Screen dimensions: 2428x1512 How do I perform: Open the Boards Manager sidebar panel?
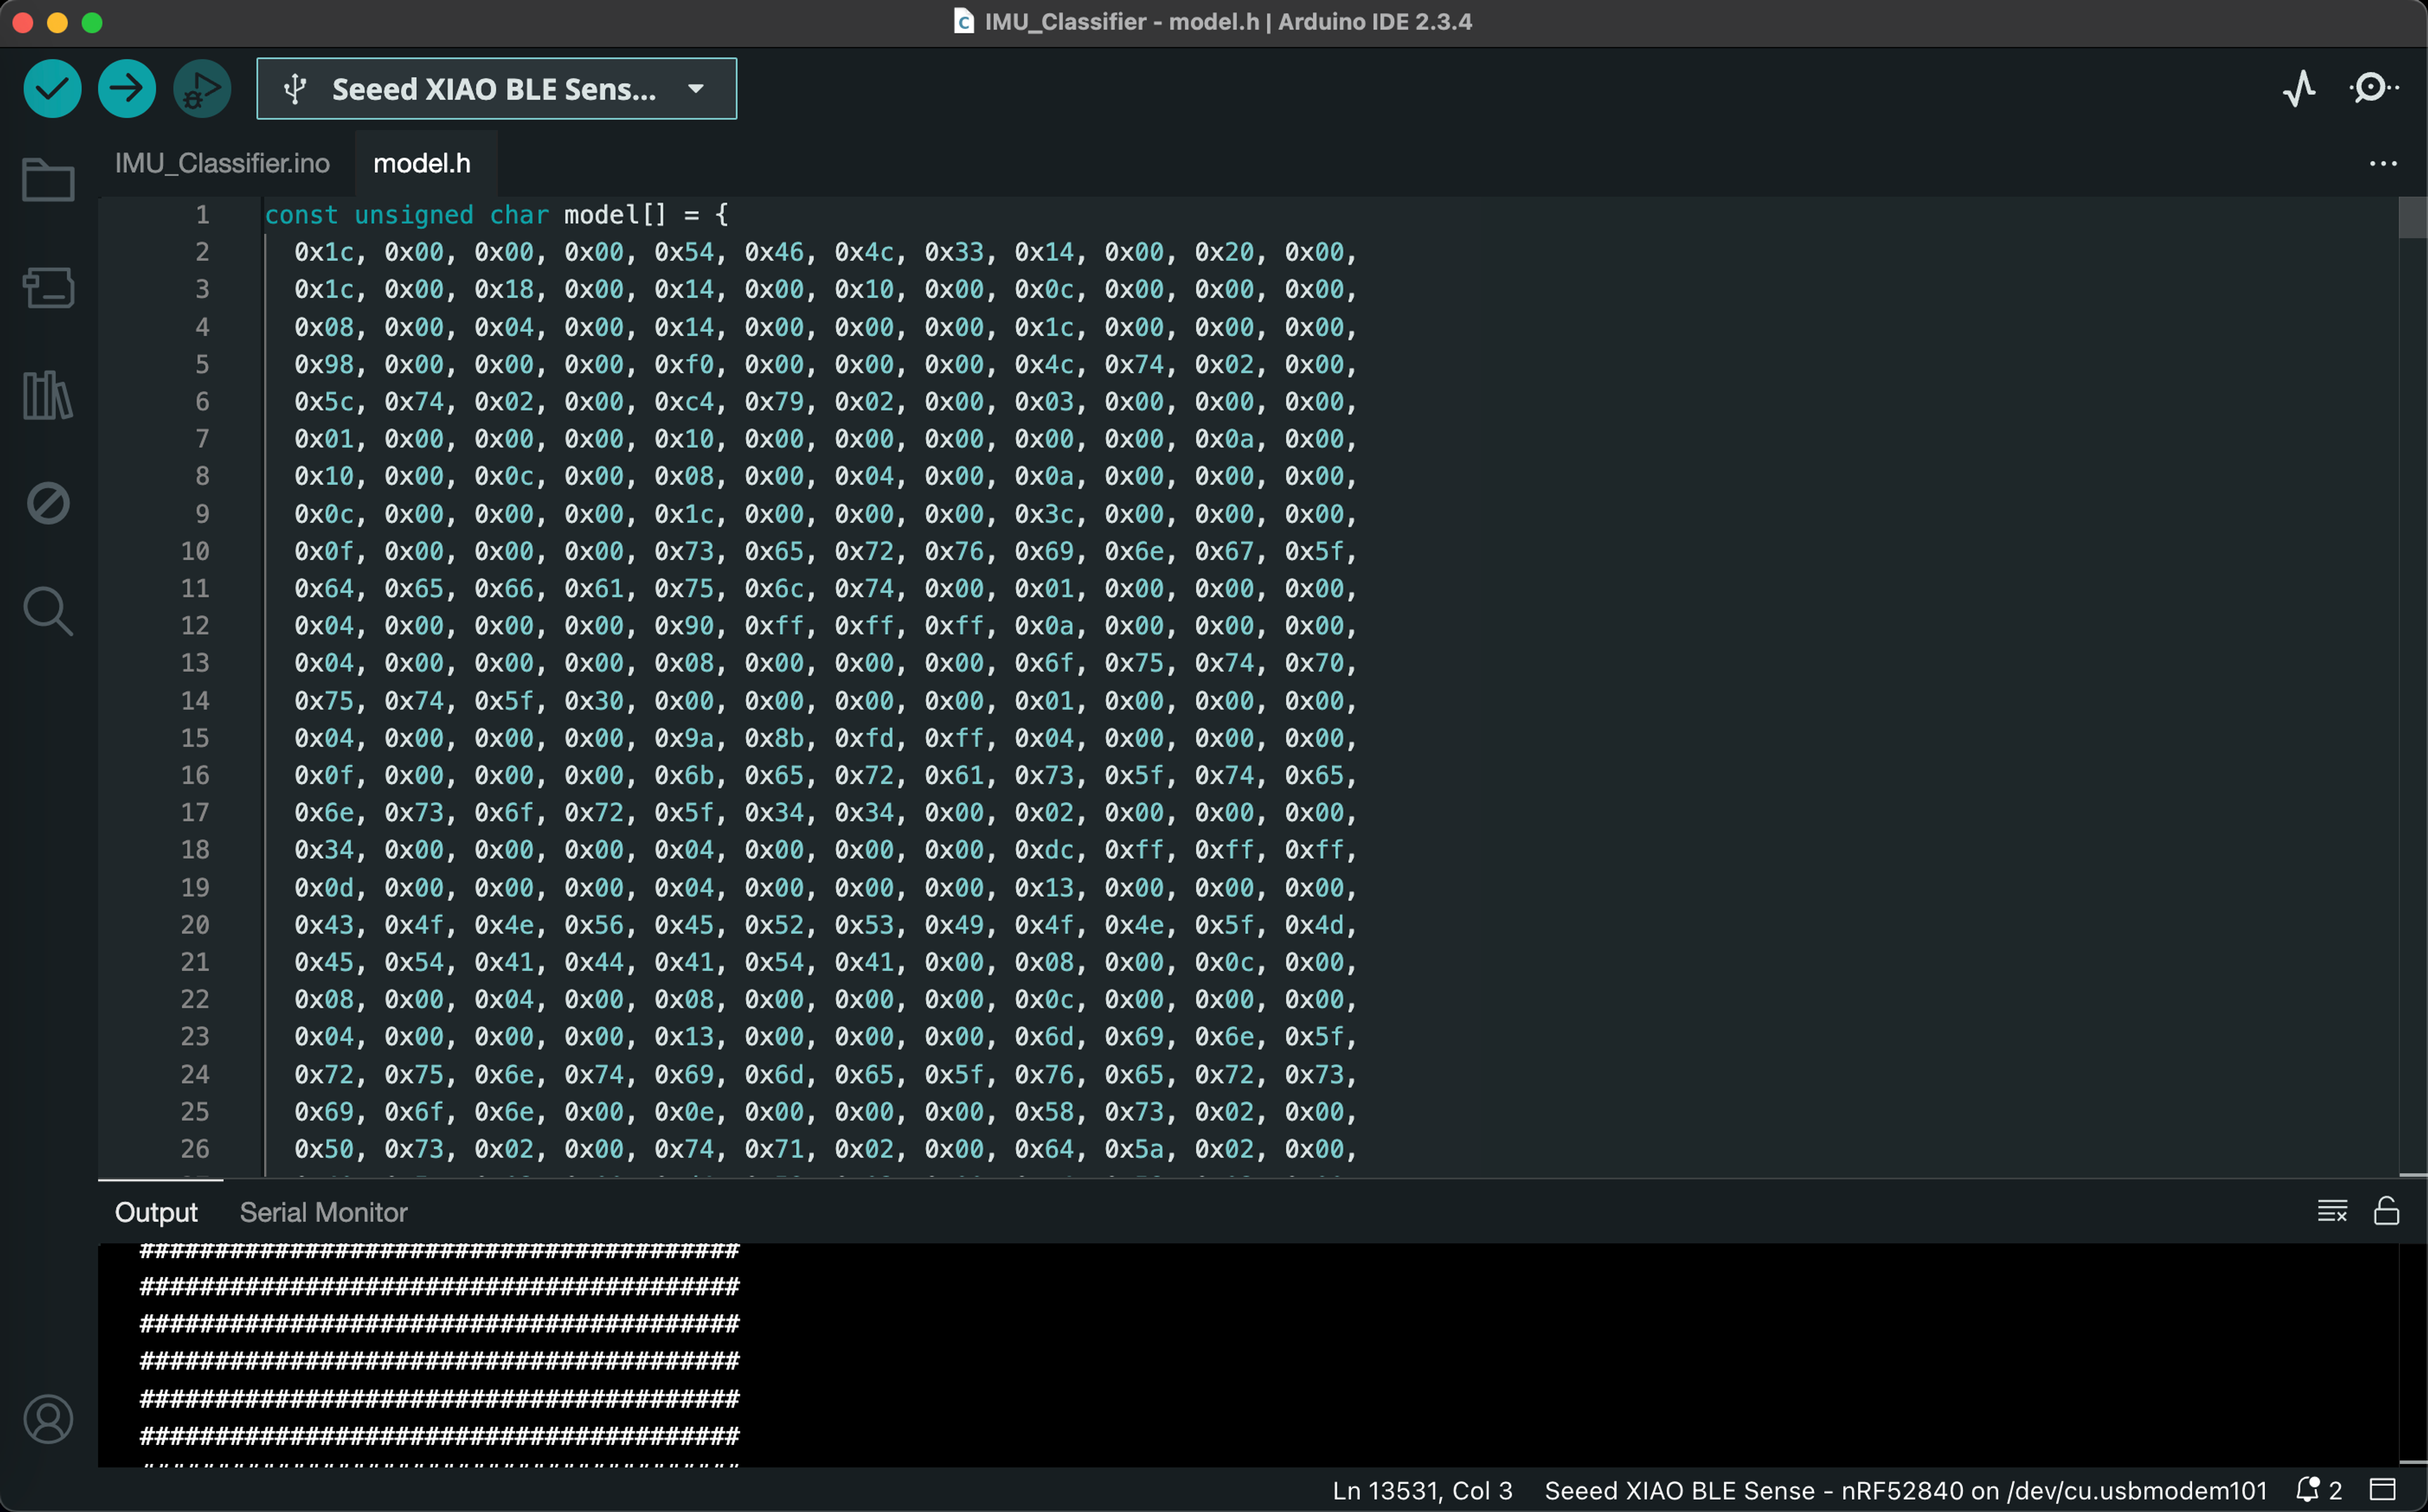click(x=48, y=288)
